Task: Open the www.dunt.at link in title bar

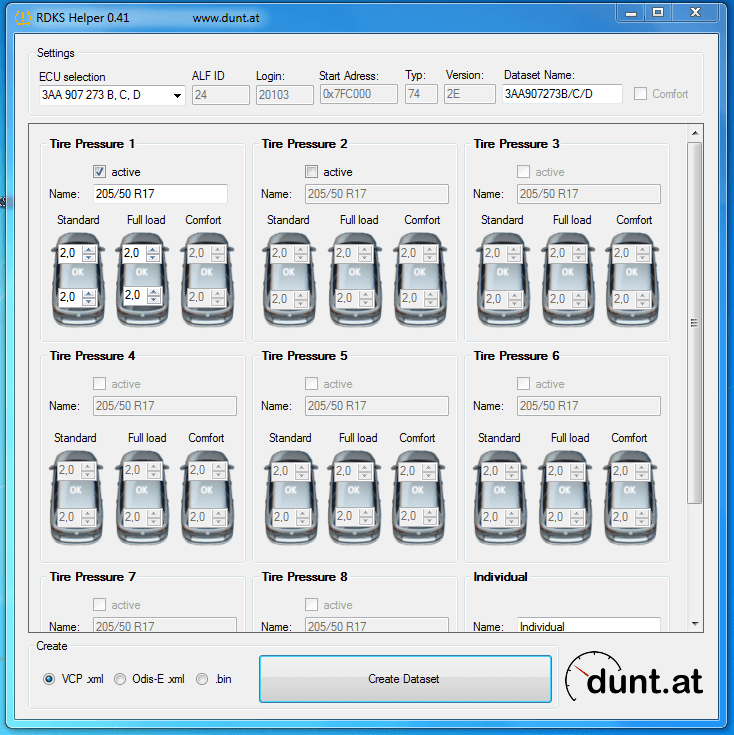Action: [226, 18]
